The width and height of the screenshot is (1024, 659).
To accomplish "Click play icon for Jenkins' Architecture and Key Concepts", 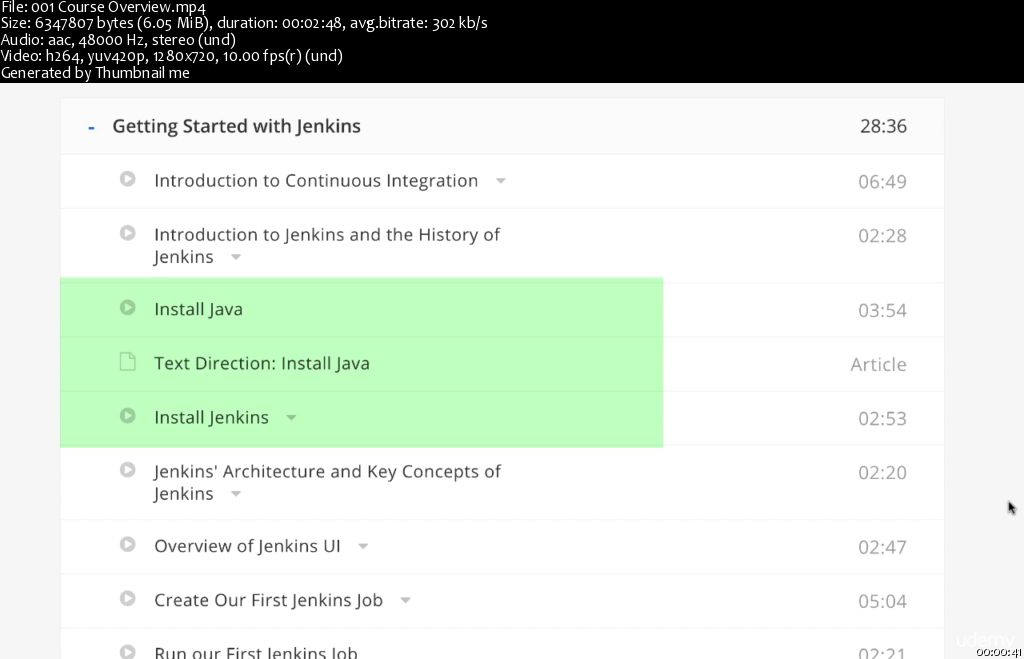I will pos(127,470).
